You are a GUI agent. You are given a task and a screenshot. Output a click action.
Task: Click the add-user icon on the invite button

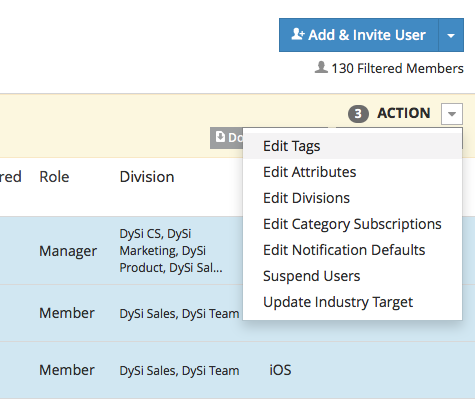(x=298, y=34)
